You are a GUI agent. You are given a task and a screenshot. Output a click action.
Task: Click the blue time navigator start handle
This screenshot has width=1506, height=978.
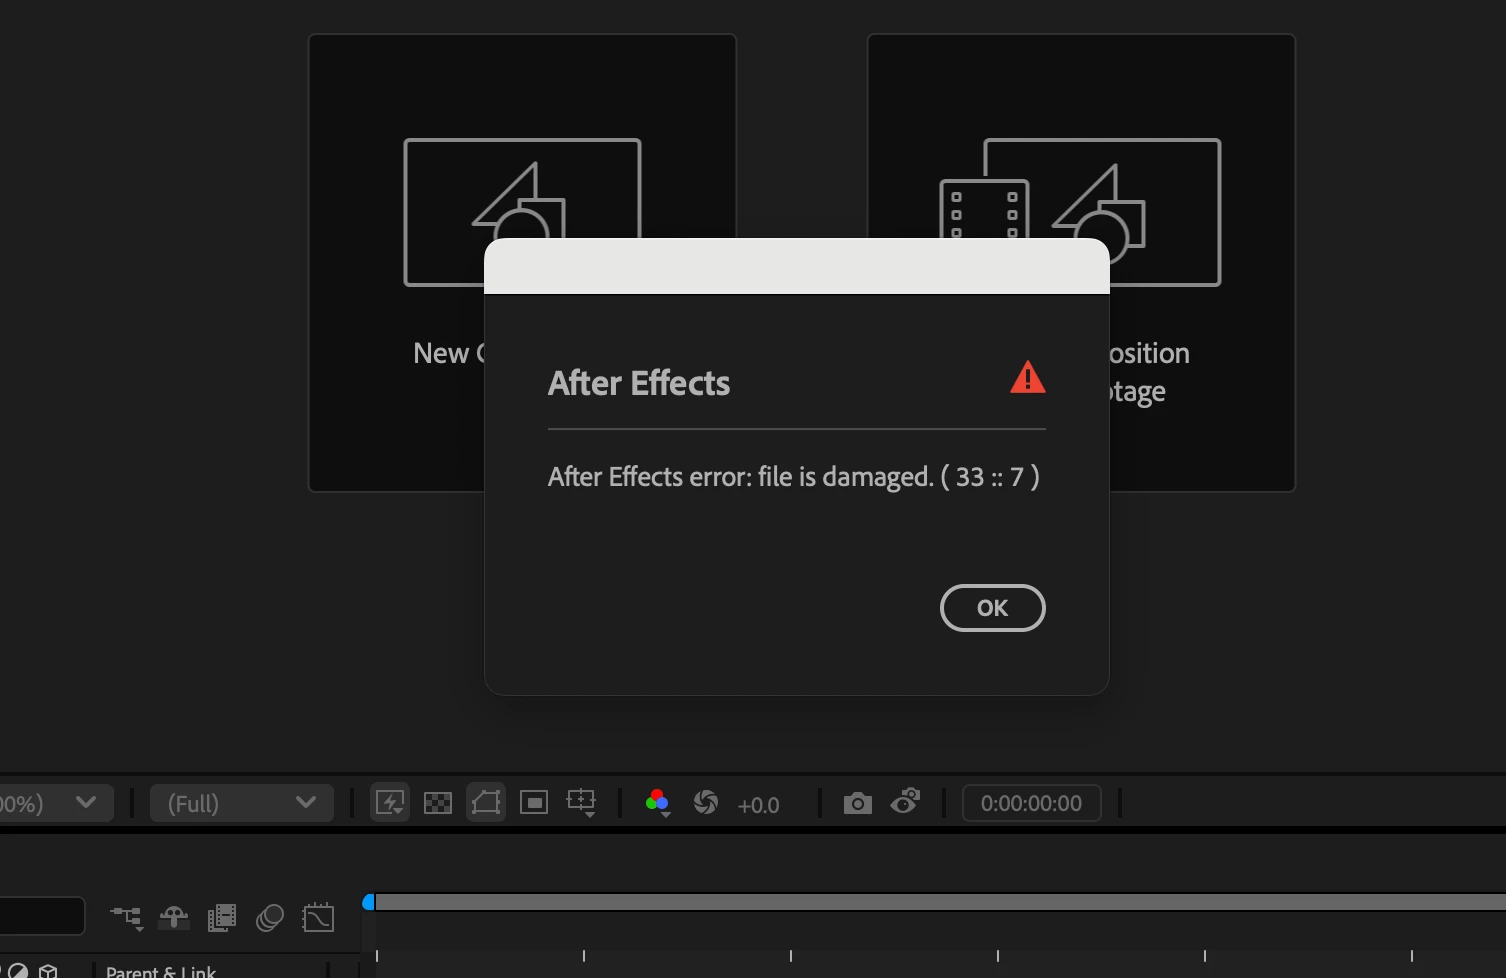[368, 902]
